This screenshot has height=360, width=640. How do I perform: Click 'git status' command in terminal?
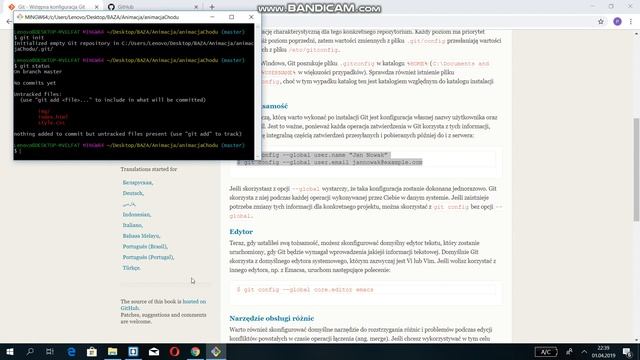point(34,66)
